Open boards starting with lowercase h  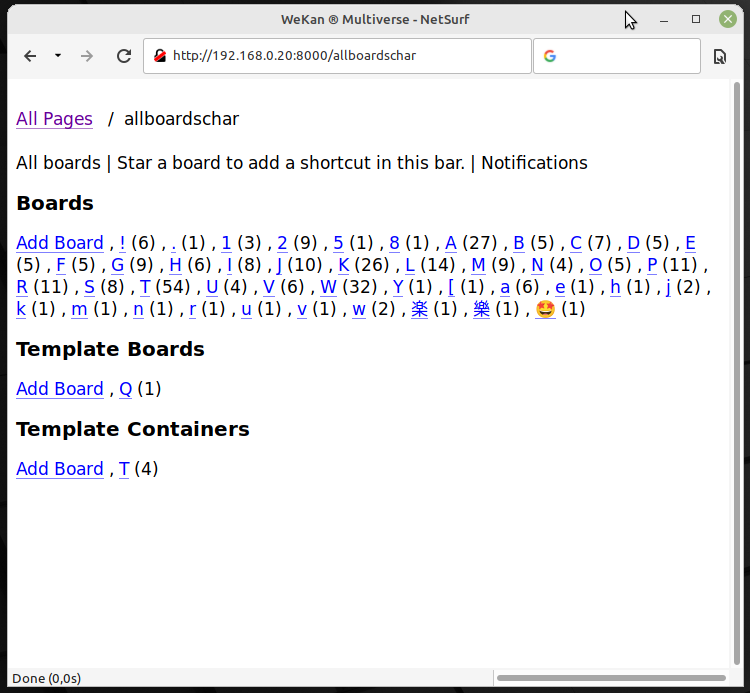coord(616,287)
